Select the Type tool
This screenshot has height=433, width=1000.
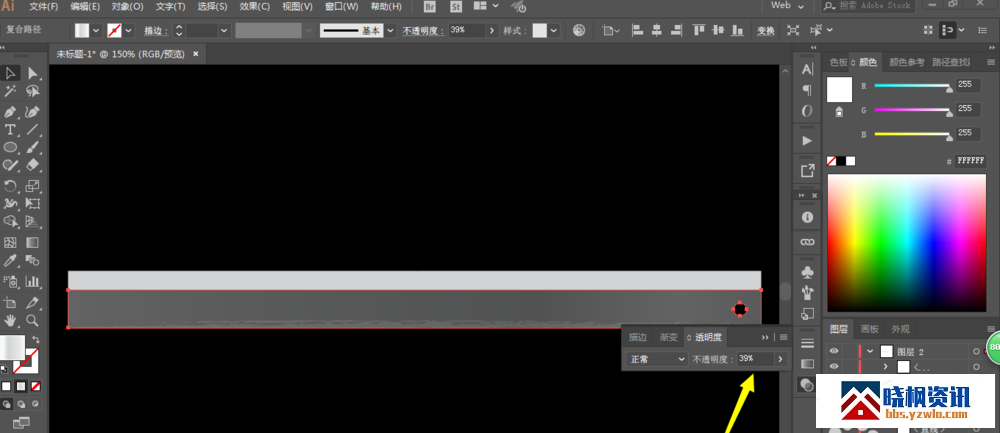click(x=11, y=130)
